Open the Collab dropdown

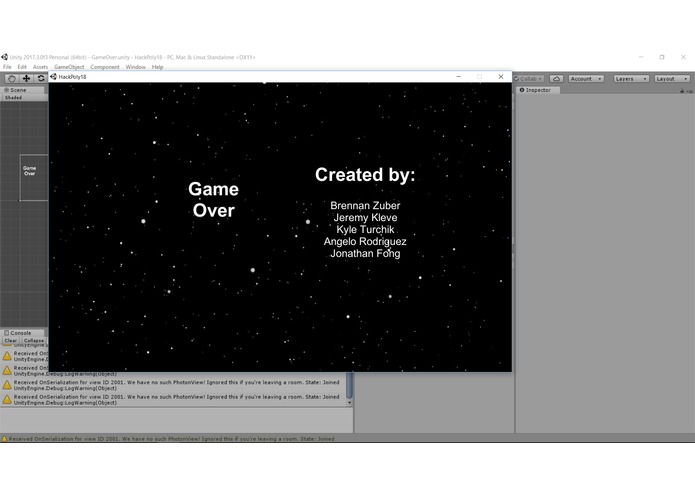528,78
